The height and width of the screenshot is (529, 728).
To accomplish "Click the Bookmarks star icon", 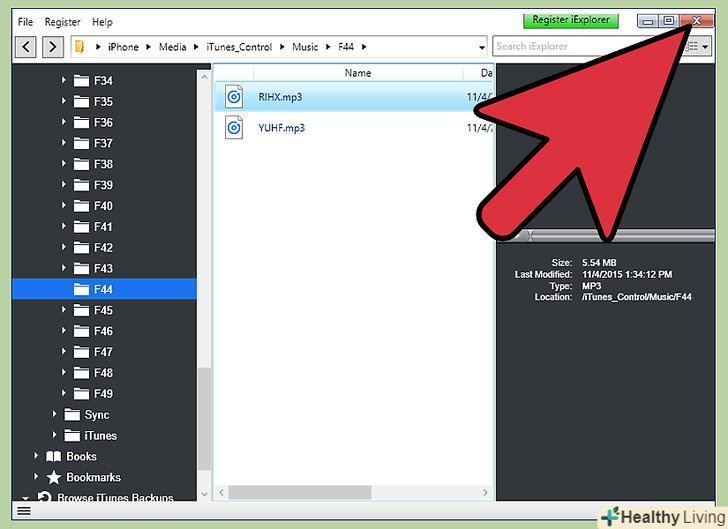I will point(54,477).
